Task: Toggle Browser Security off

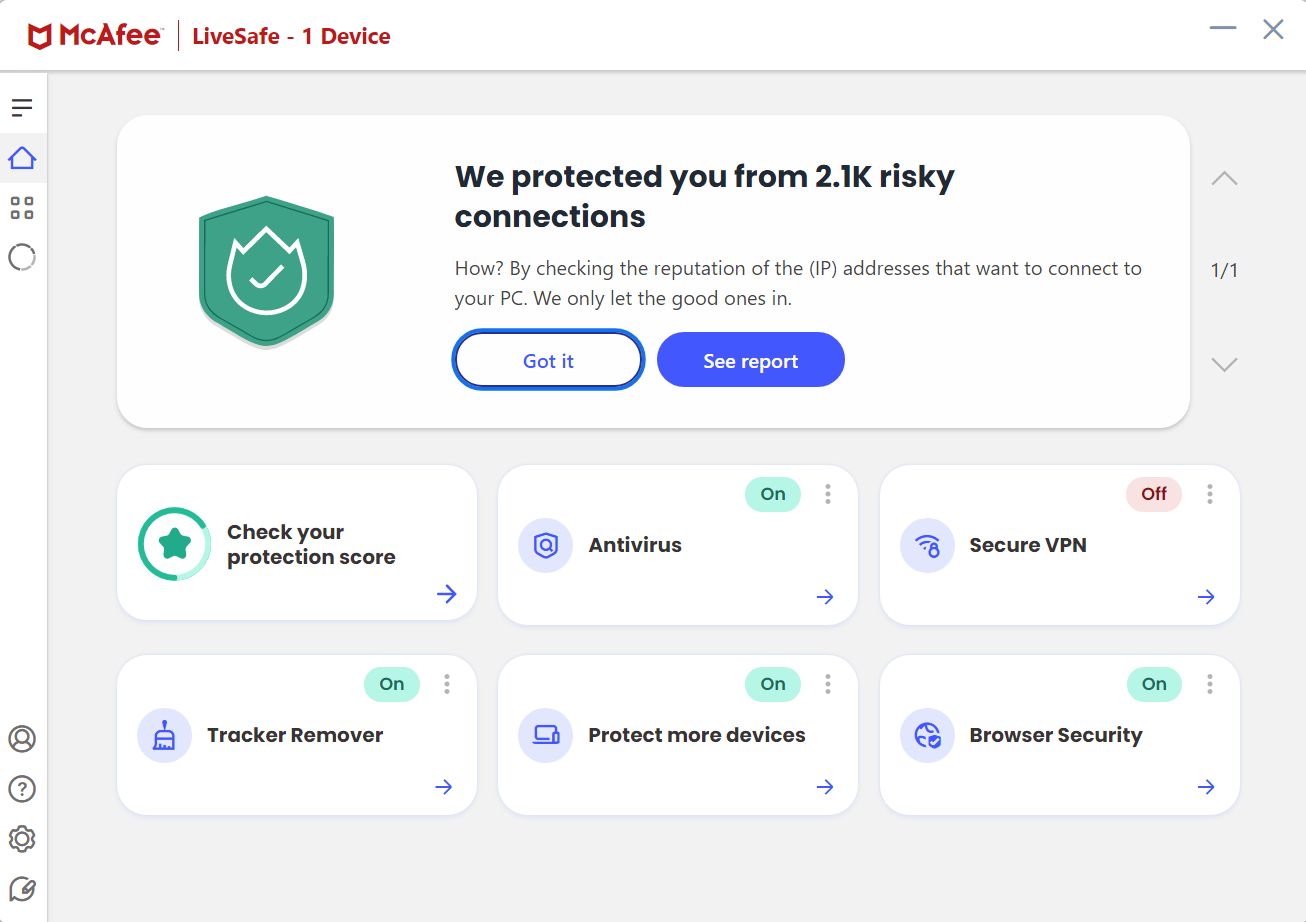Action: (1153, 684)
